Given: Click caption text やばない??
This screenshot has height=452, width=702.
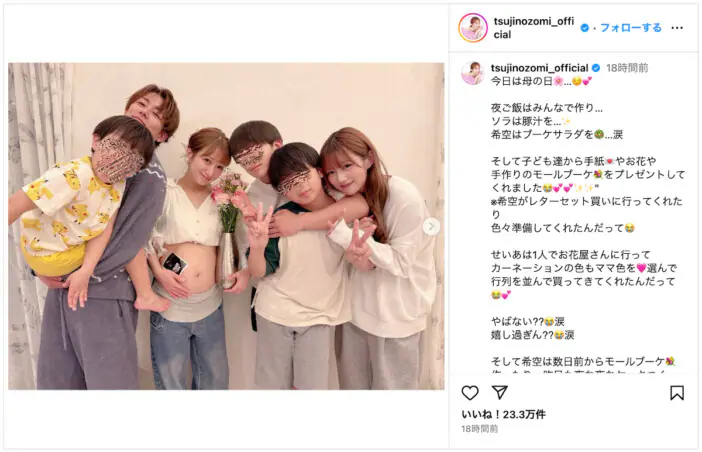Looking at the screenshot, I should click(x=527, y=321).
